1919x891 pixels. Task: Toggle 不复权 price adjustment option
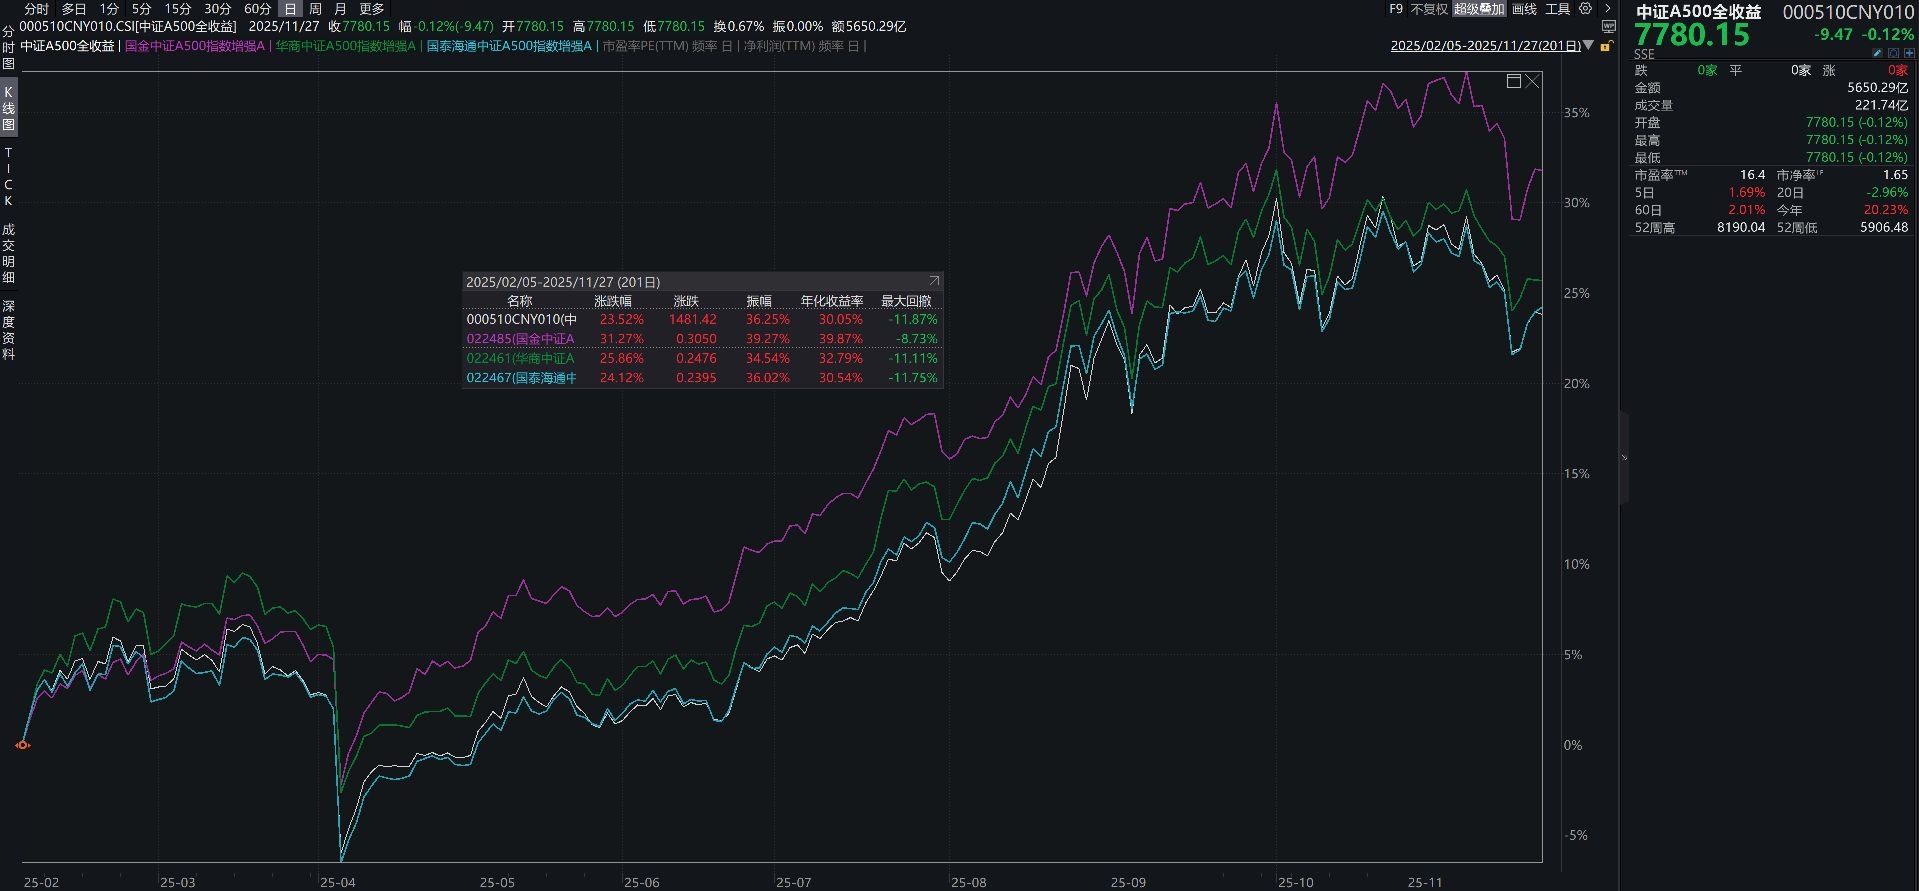click(x=1429, y=9)
